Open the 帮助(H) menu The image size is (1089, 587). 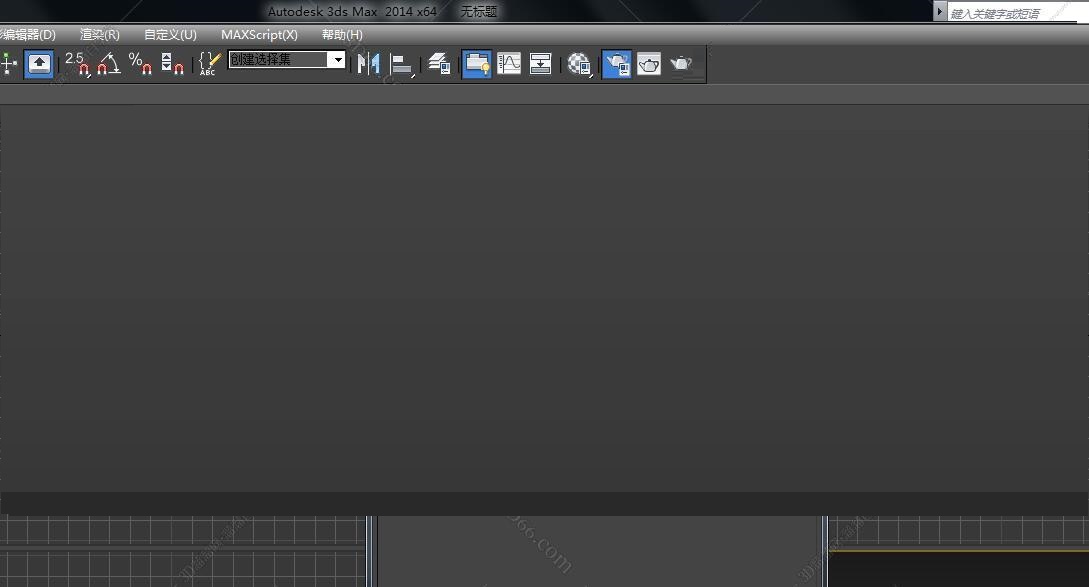coord(342,34)
